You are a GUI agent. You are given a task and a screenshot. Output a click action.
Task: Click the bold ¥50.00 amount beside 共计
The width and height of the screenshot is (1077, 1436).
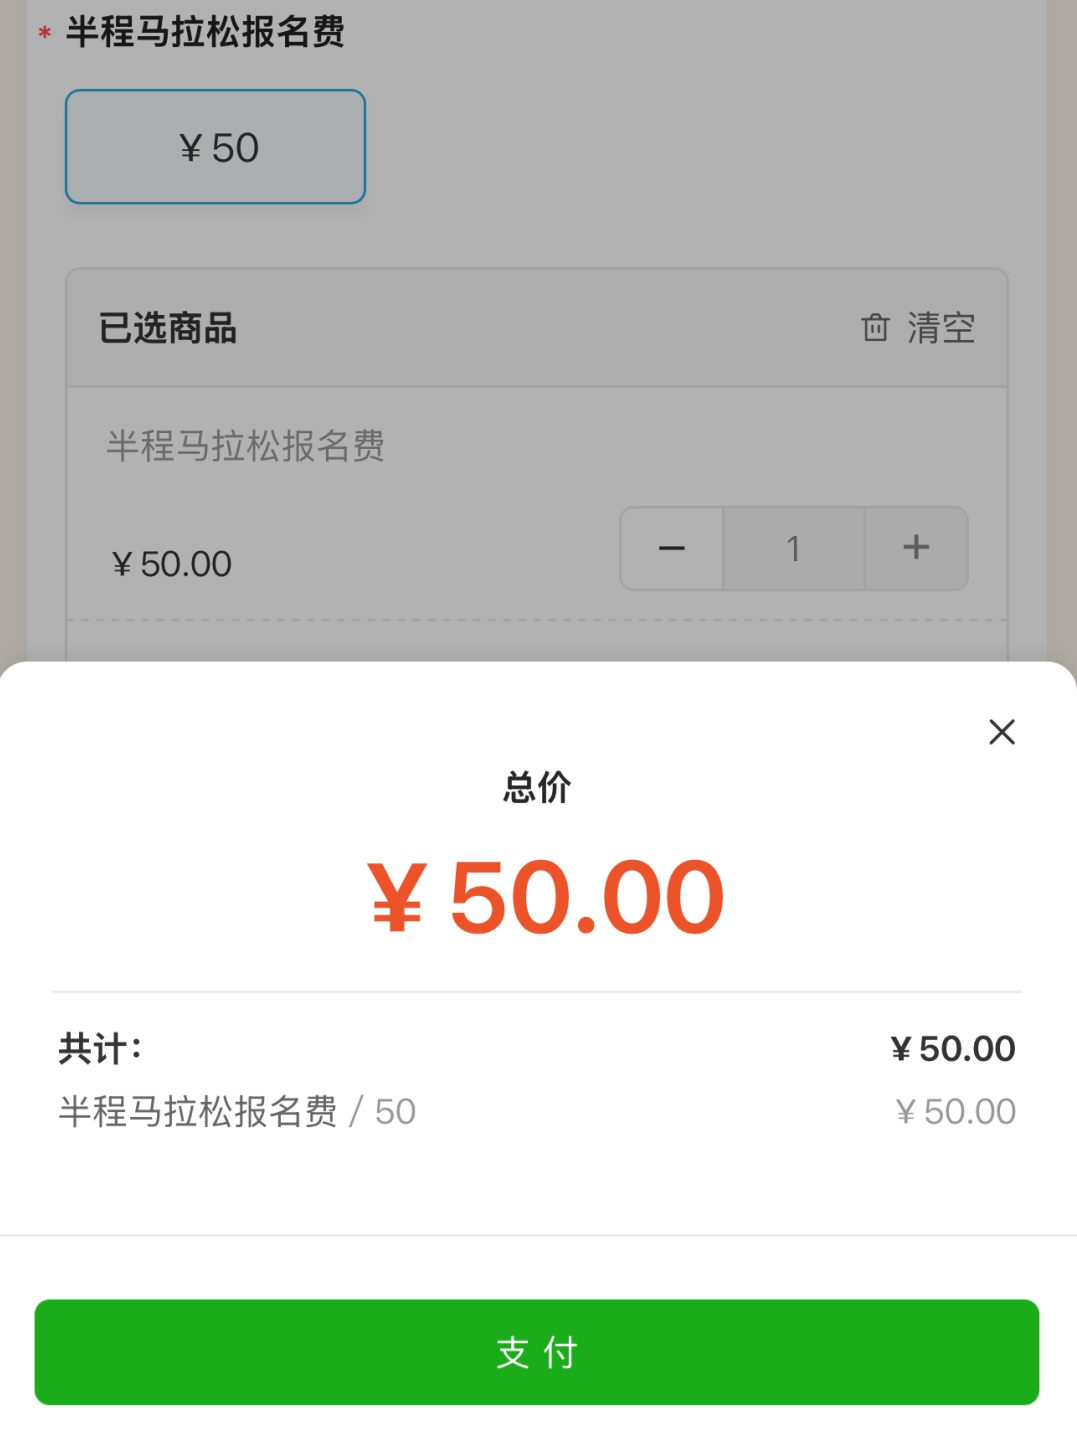point(953,1048)
